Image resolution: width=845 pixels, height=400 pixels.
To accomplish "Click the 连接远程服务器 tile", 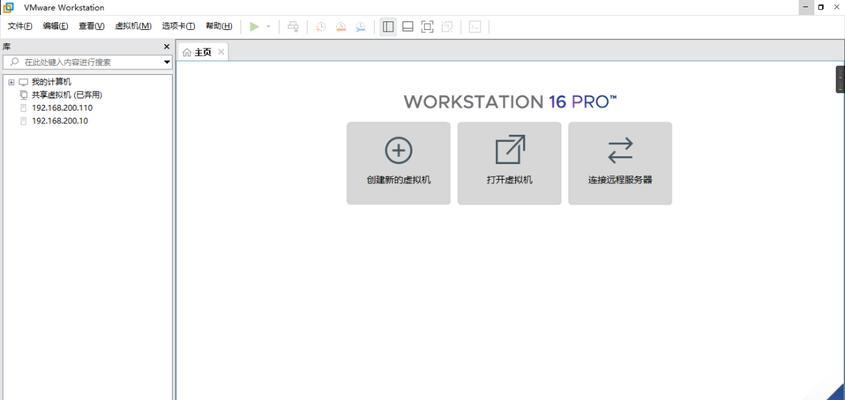I will (620, 163).
